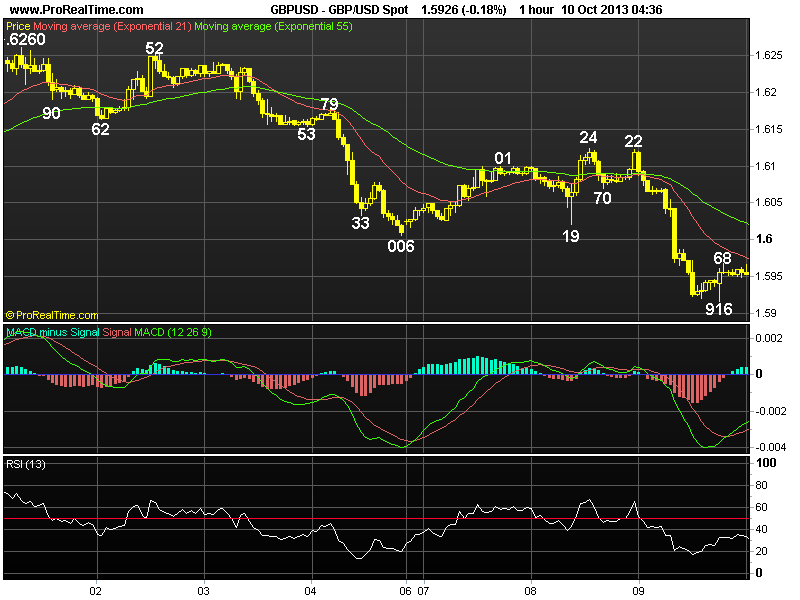
Task: Click the red 'Signal' legend label
Action: pyautogui.click(x=117, y=332)
